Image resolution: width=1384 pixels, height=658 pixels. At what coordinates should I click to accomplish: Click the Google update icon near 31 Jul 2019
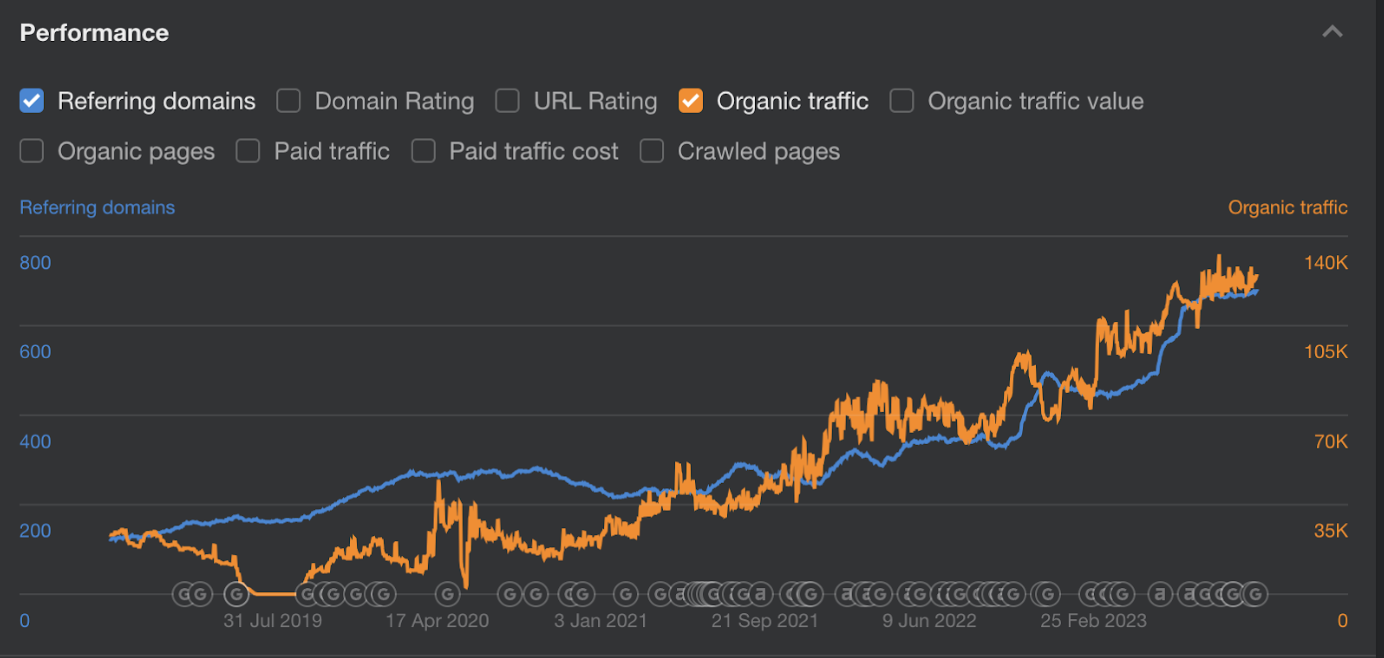[x=236, y=593]
